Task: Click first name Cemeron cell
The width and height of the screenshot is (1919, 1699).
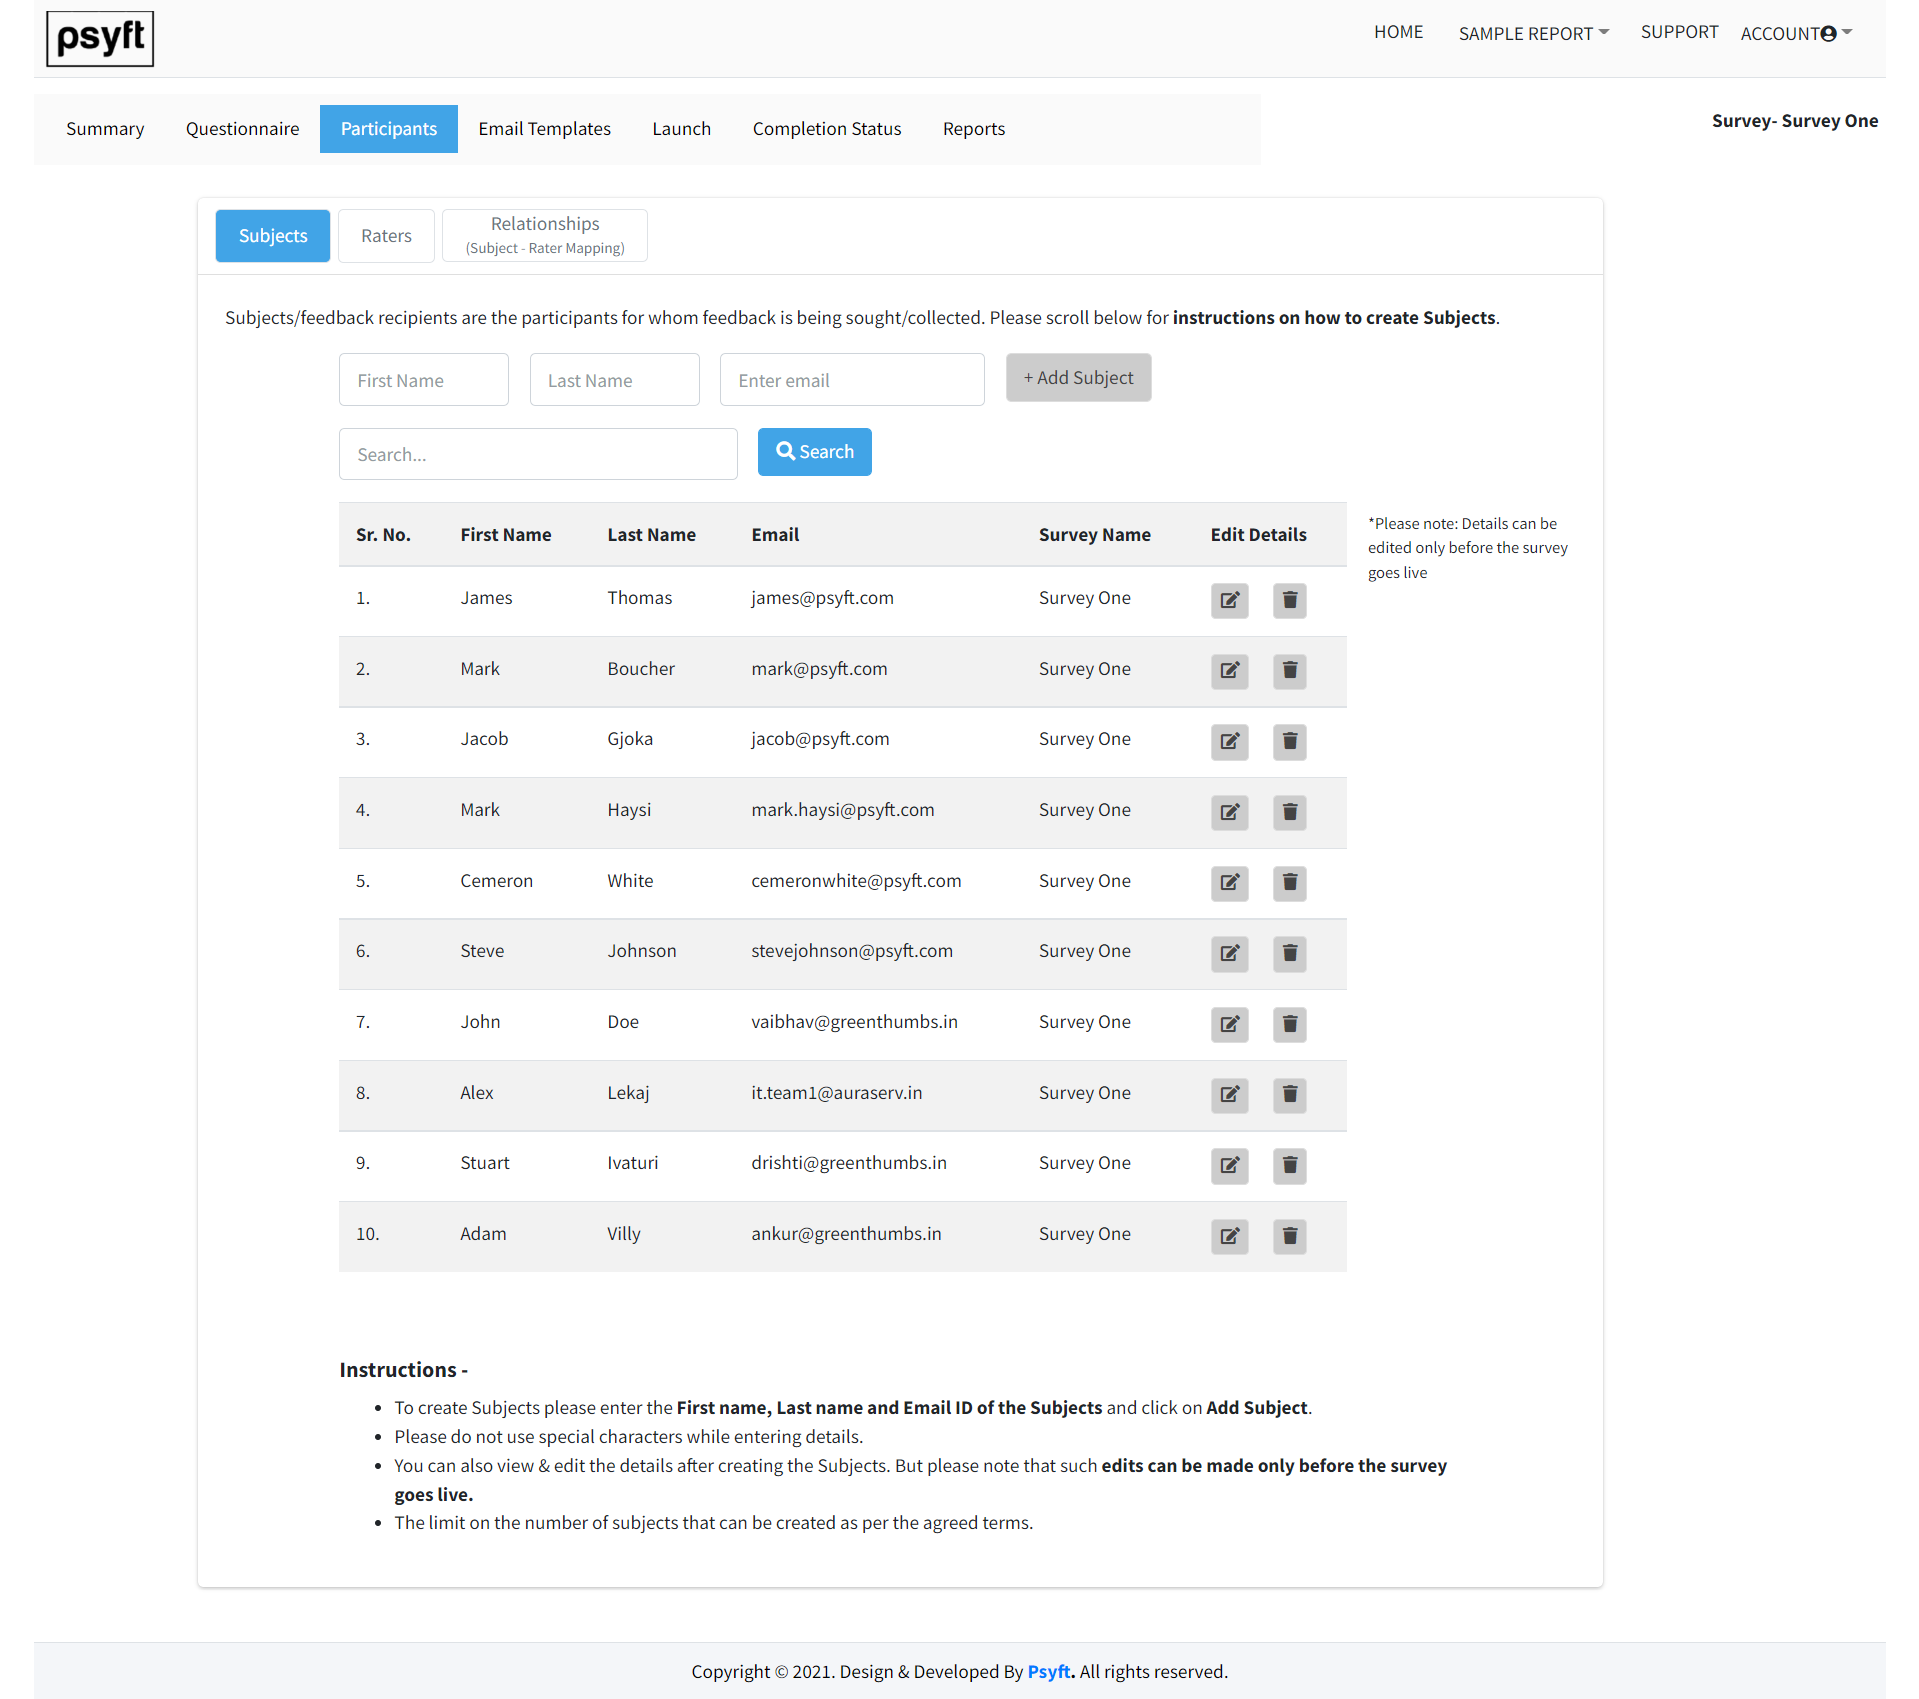Action: click(496, 881)
